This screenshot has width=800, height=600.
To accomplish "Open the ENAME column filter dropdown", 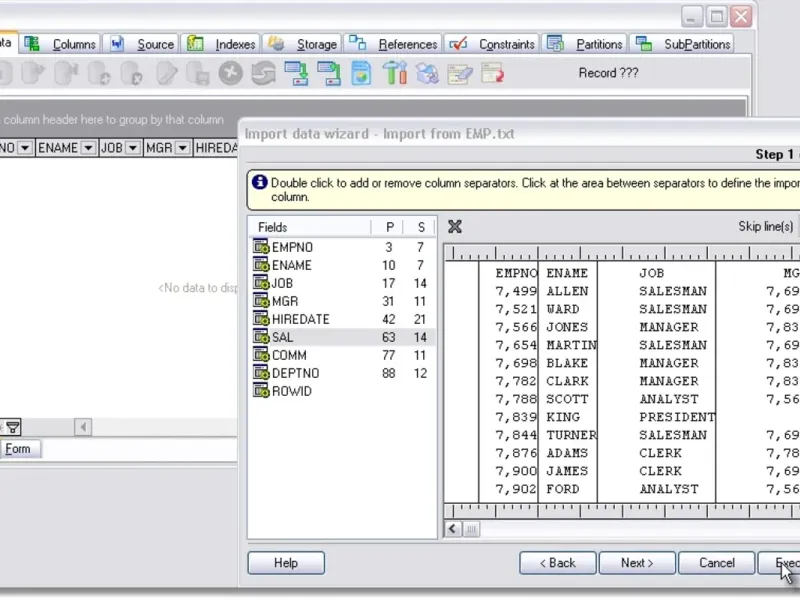I will click(88, 148).
